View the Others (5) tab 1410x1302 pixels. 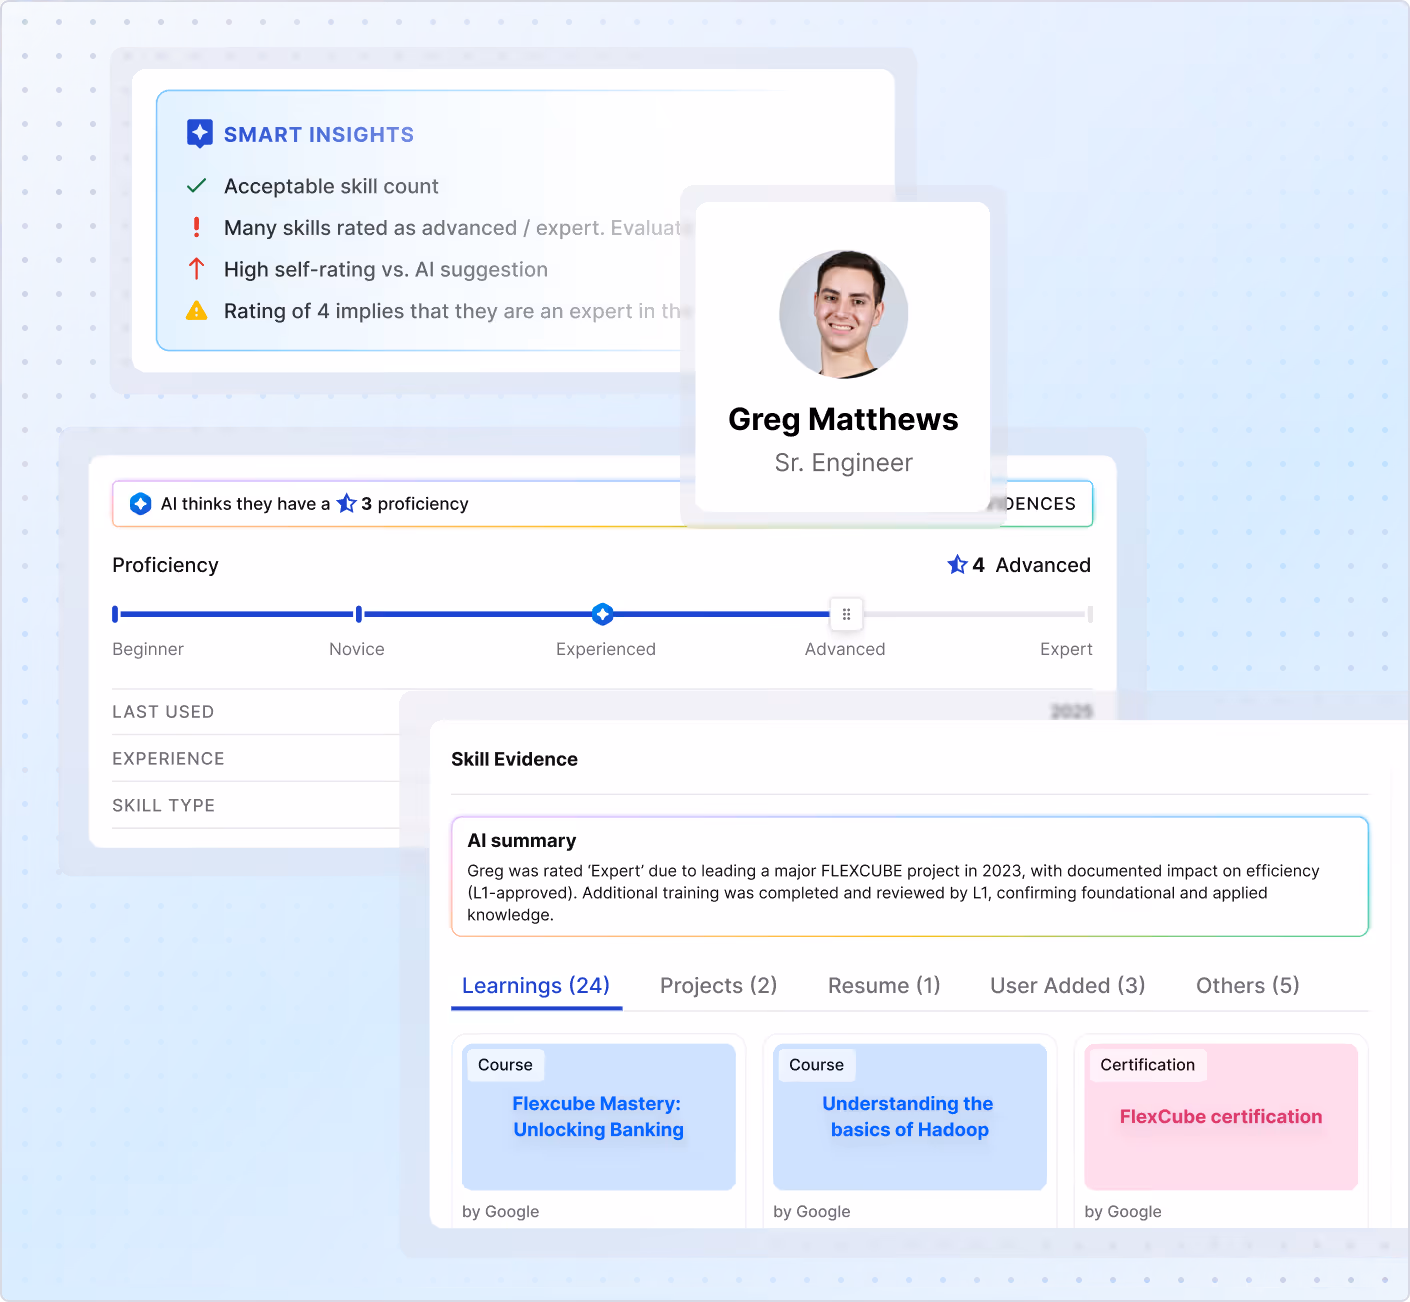[x=1246, y=986]
